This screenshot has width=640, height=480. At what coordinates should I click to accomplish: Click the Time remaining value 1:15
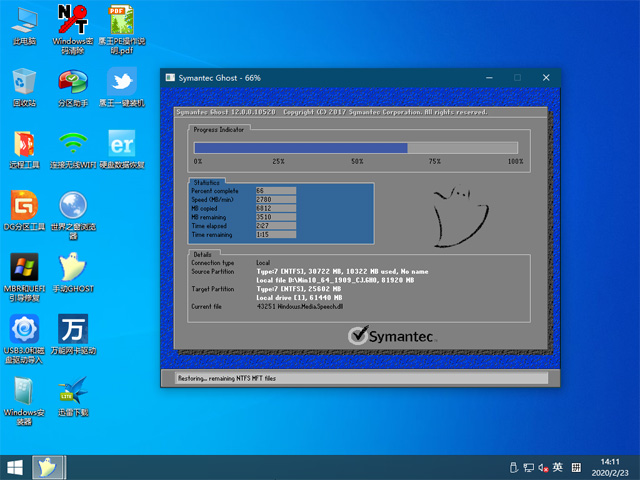tap(276, 235)
